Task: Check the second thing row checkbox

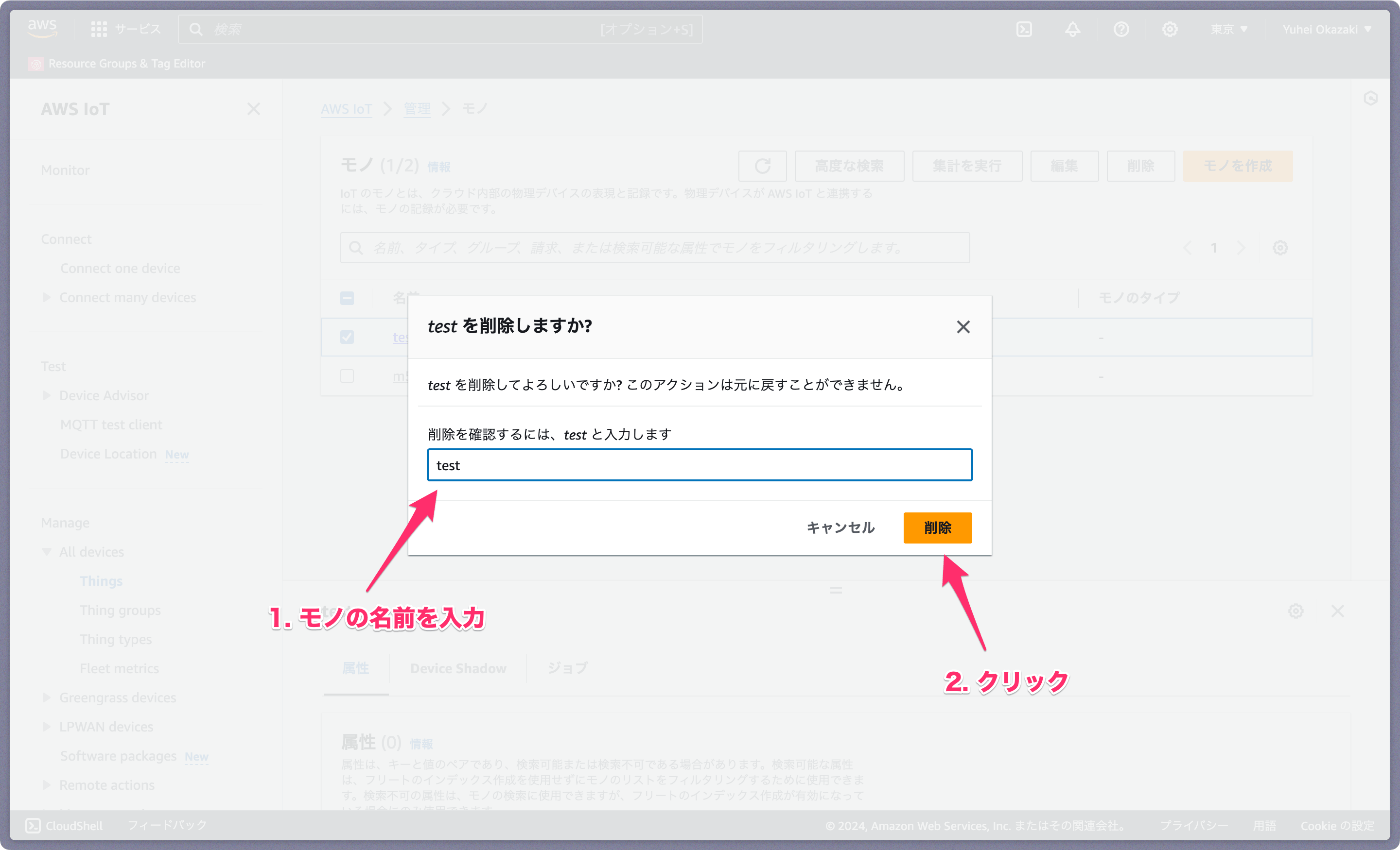Action: 347,376
